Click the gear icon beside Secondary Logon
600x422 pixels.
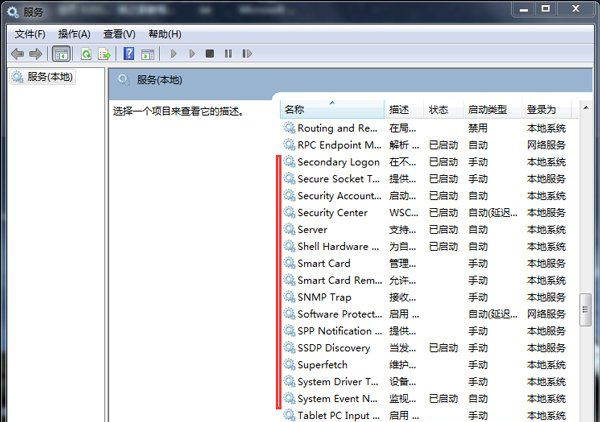[x=289, y=162]
